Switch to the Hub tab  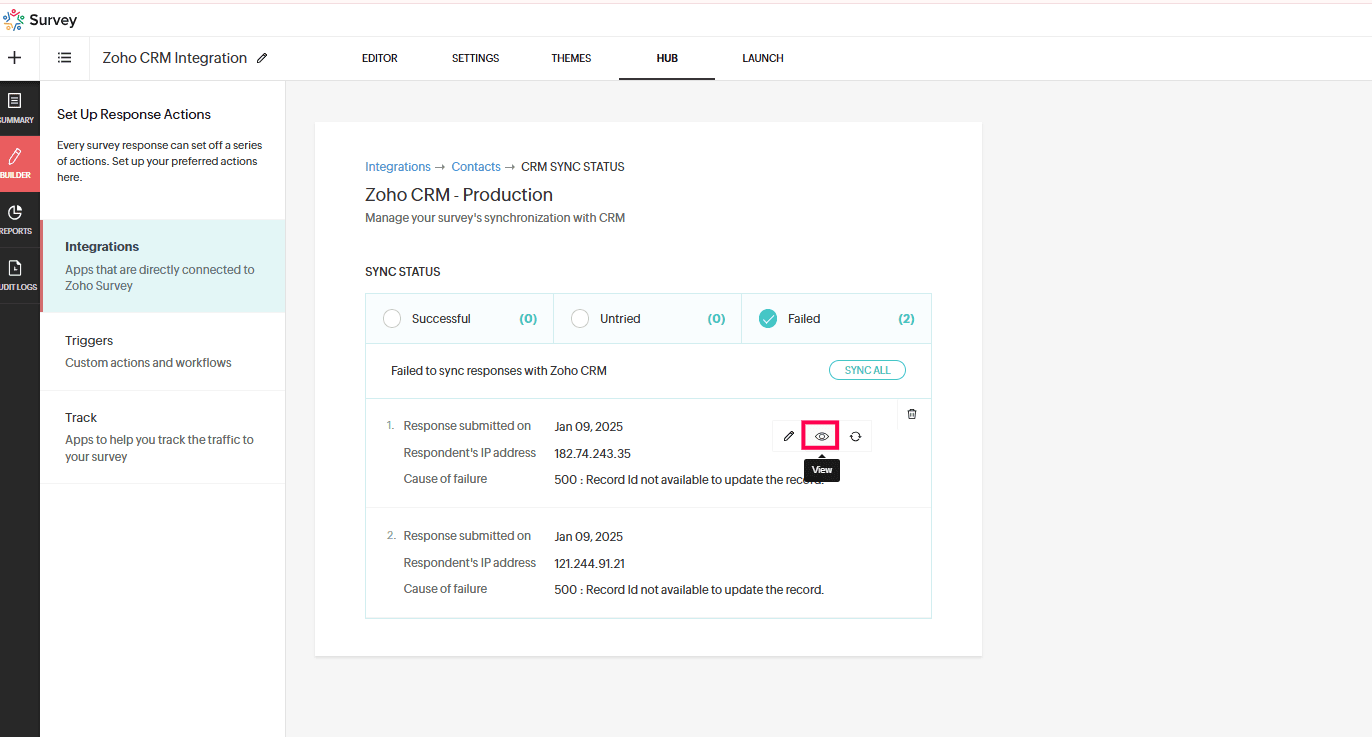(x=667, y=58)
